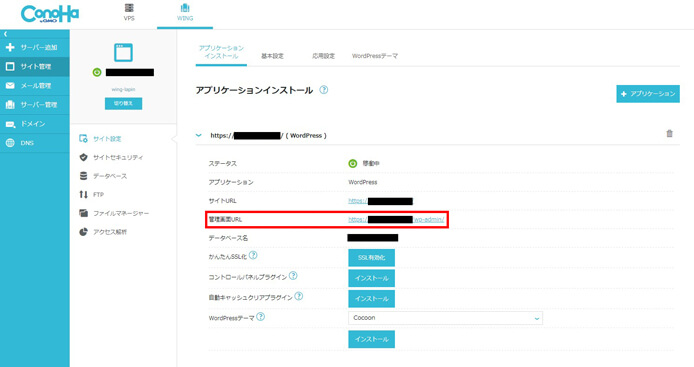Click the plus icon for サーバー追加
The height and width of the screenshot is (367, 694).
click(10, 47)
